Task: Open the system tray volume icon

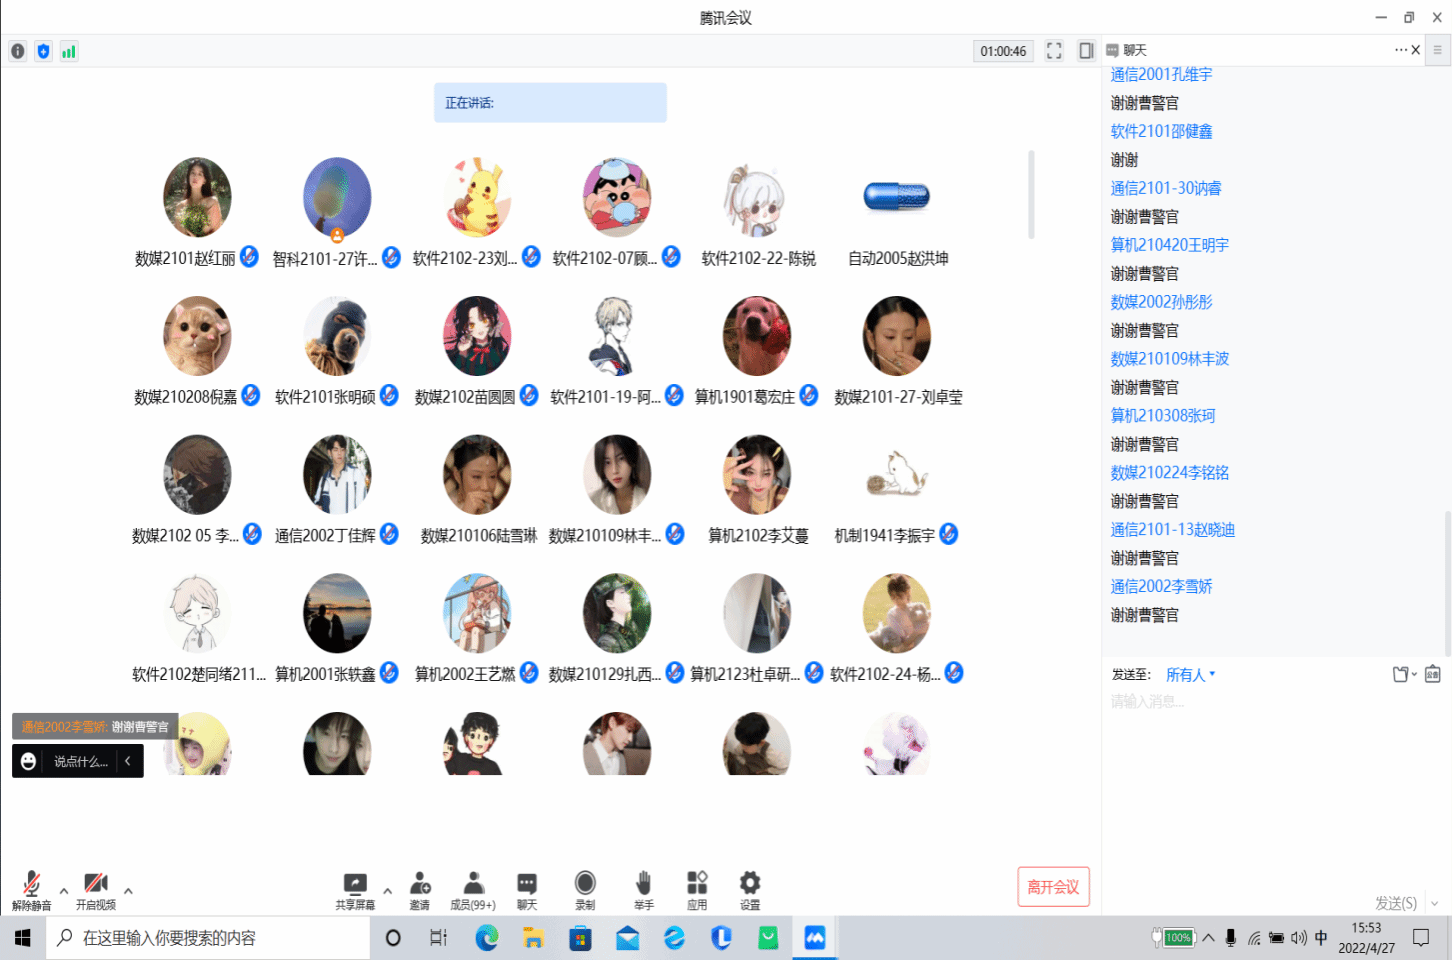Action: pyautogui.click(x=1299, y=938)
